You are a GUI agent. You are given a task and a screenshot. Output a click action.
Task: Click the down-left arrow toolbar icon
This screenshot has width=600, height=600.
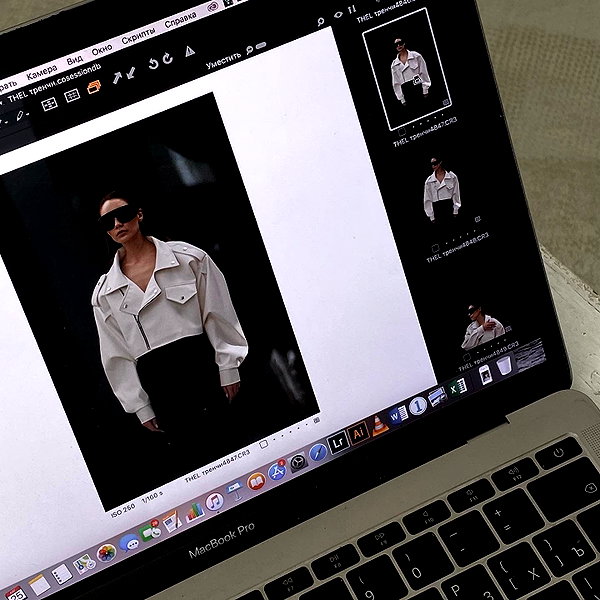pyautogui.click(x=131, y=73)
